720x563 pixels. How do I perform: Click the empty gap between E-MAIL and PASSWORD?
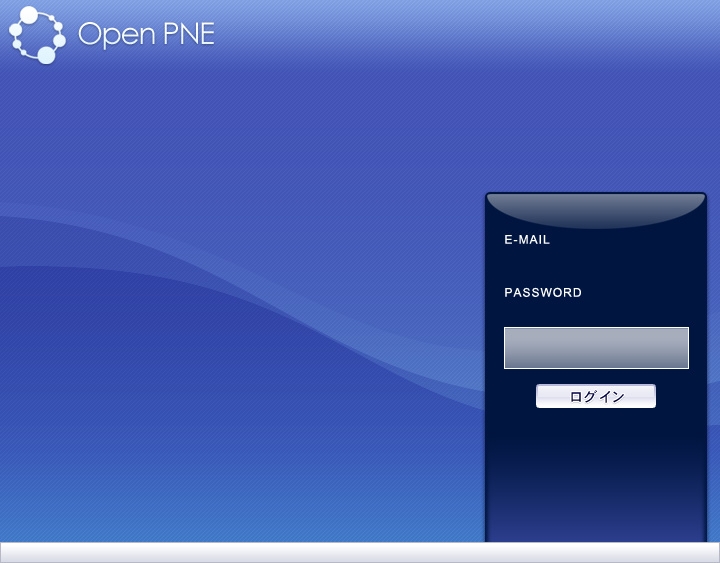pyautogui.click(x=595, y=267)
